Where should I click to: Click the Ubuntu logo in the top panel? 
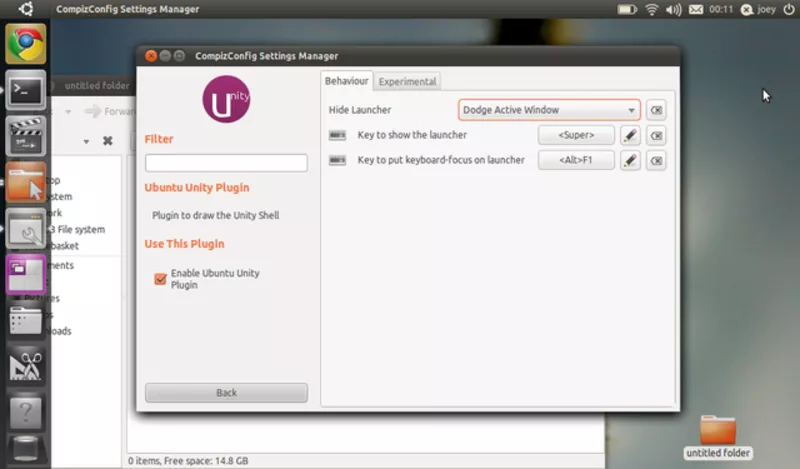[x=26, y=9]
